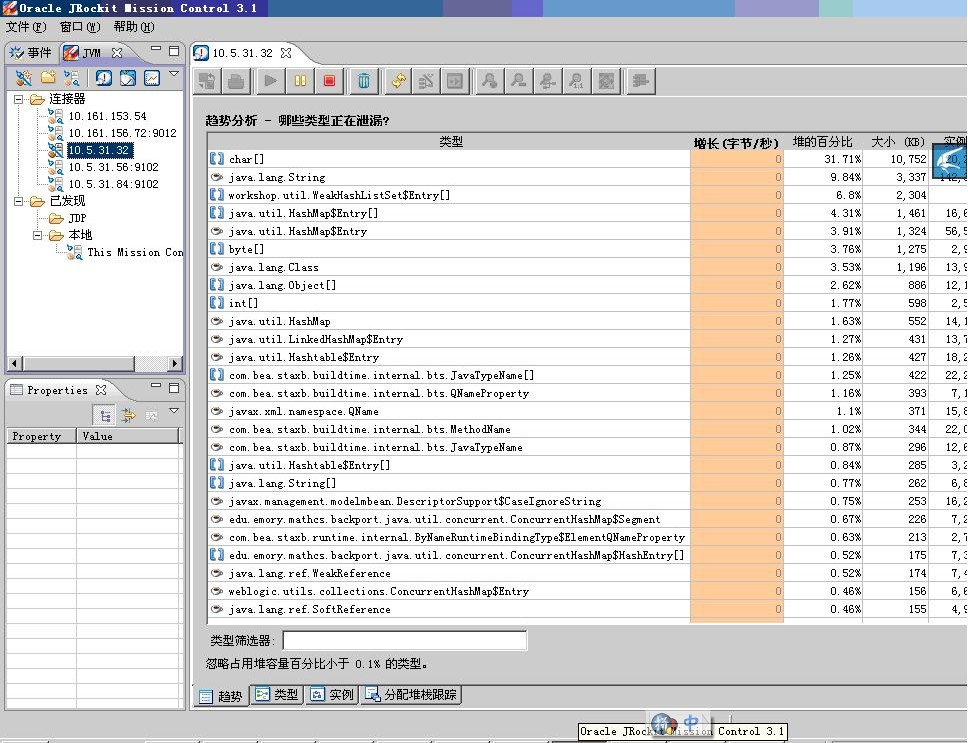Create a new folder in the JVM browser
The image size is (968, 743).
point(48,78)
